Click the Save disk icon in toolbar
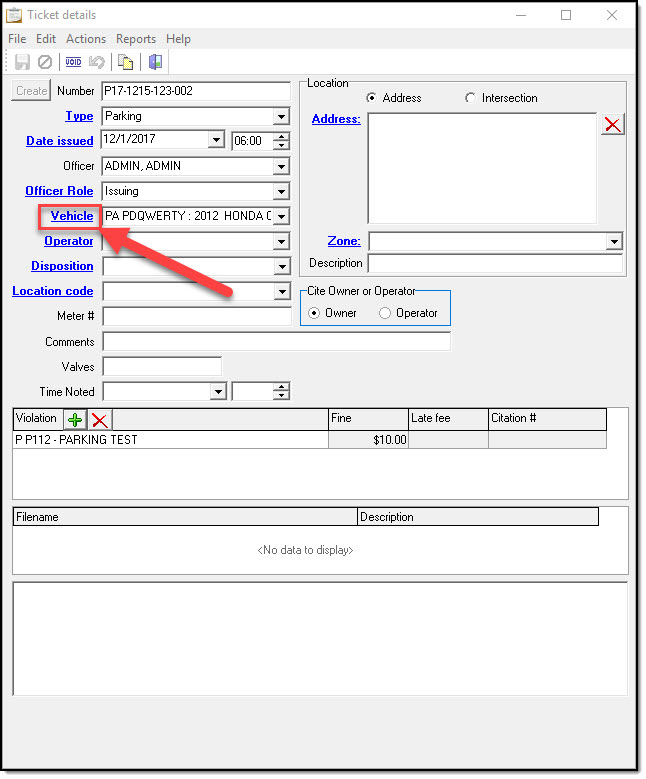The height and width of the screenshot is (779, 646). [22, 62]
